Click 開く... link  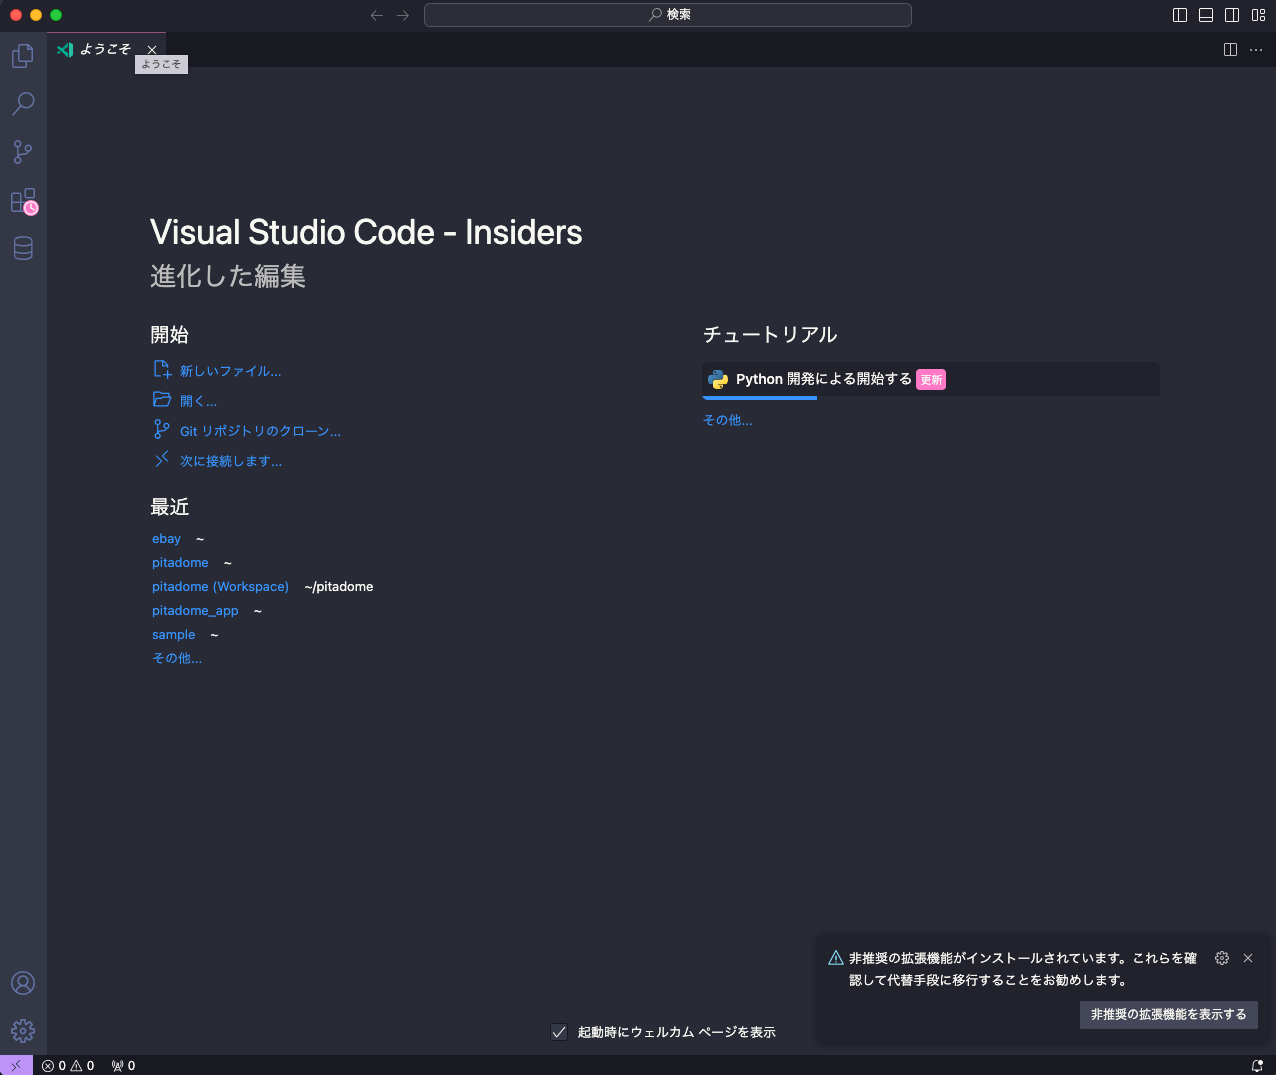coord(198,401)
